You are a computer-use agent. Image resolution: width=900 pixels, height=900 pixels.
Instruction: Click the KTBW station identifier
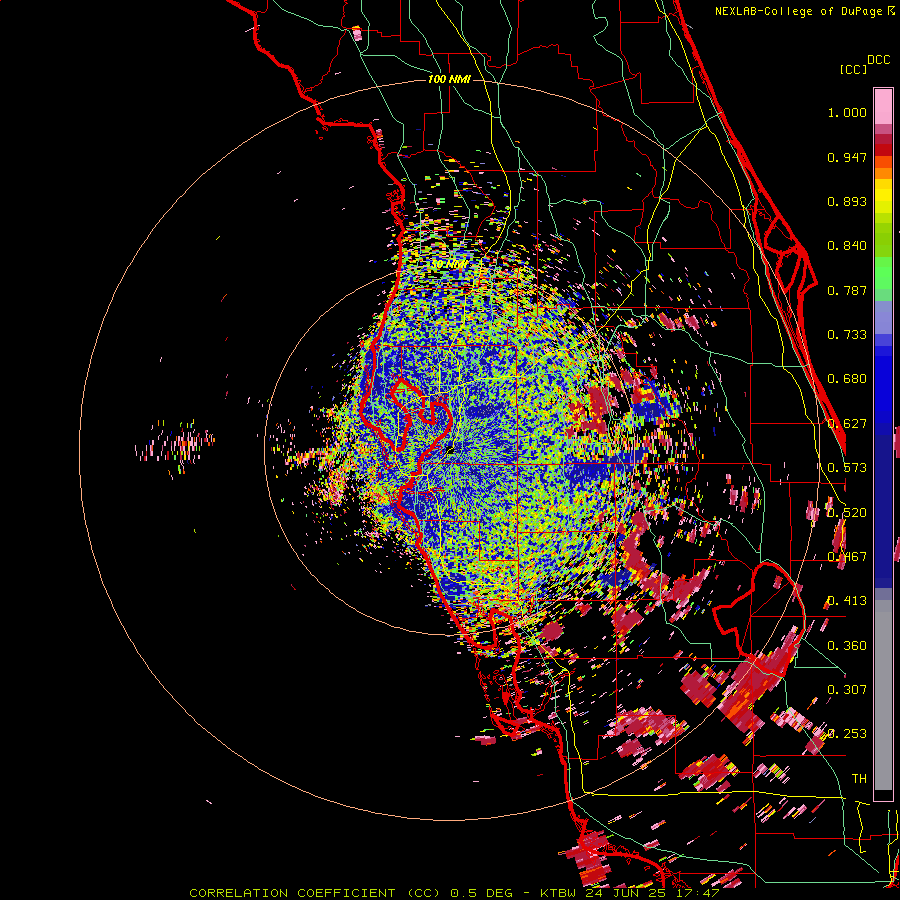tap(560, 893)
